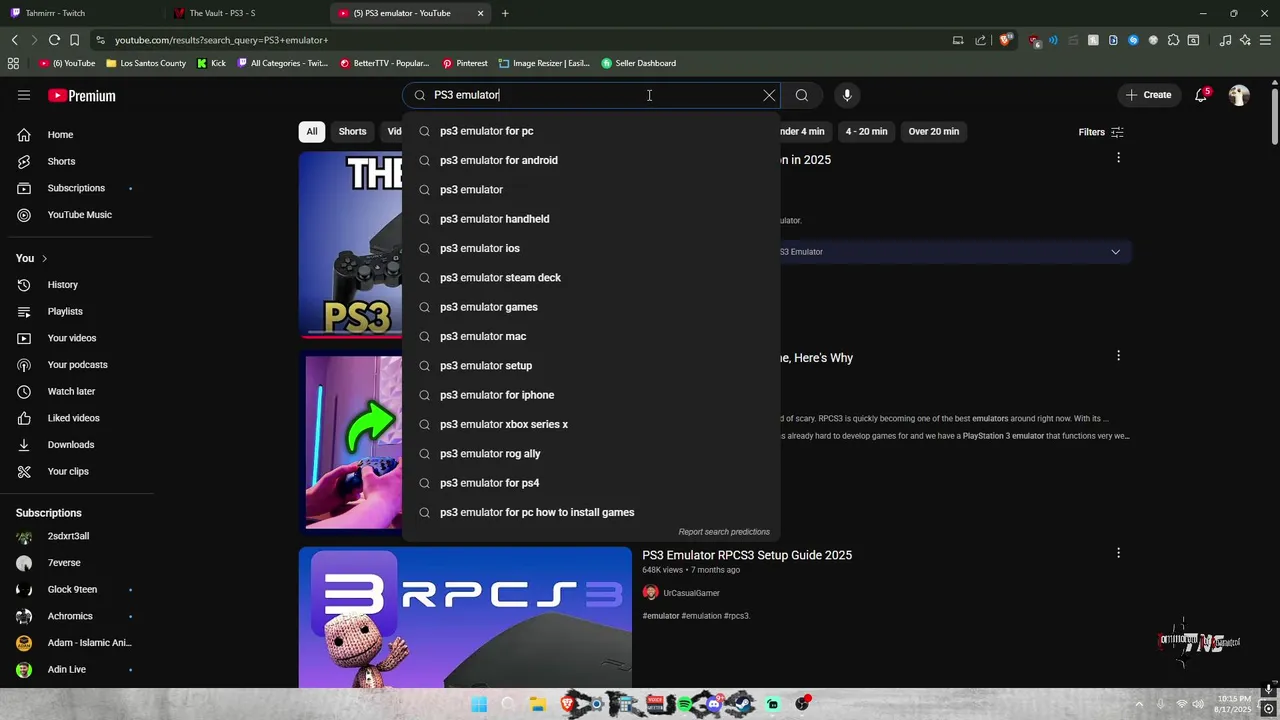Choose suggestion ps3 emulator for android

[590, 160]
